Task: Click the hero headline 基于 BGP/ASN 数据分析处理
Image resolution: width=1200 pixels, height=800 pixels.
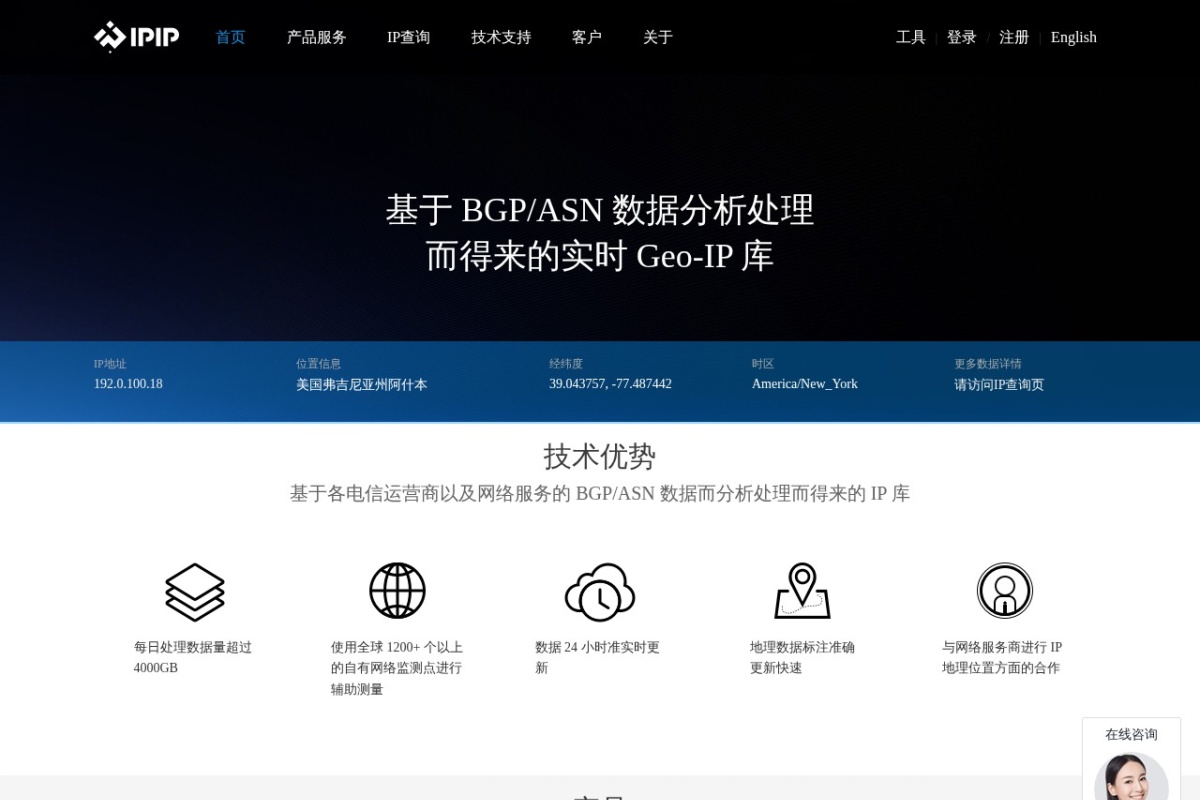Action: click(x=600, y=210)
